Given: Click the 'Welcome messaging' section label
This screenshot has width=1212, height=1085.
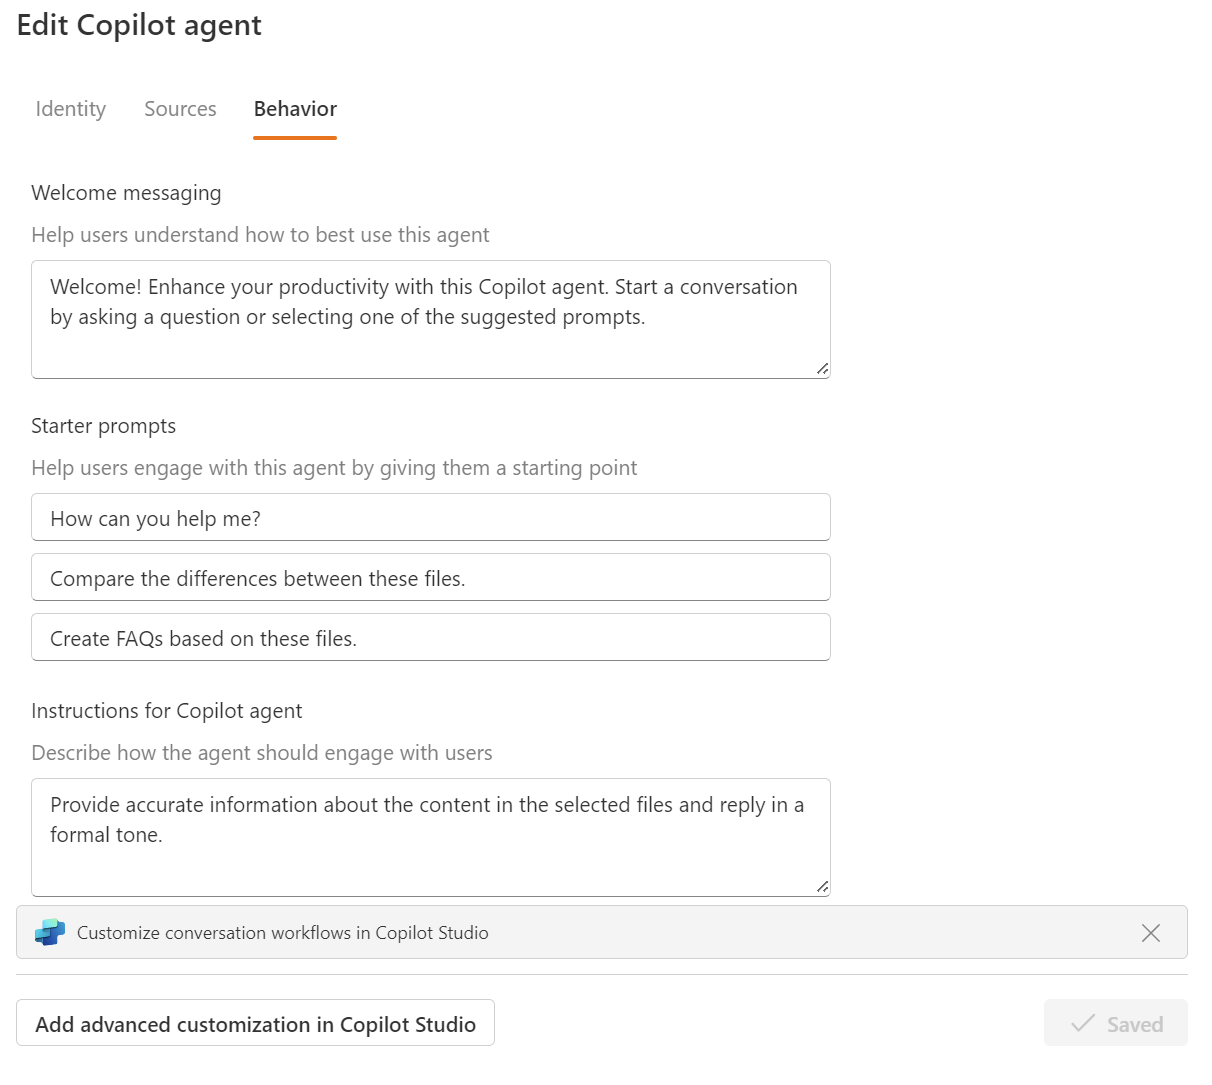Looking at the screenshot, I should pos(126,193).
